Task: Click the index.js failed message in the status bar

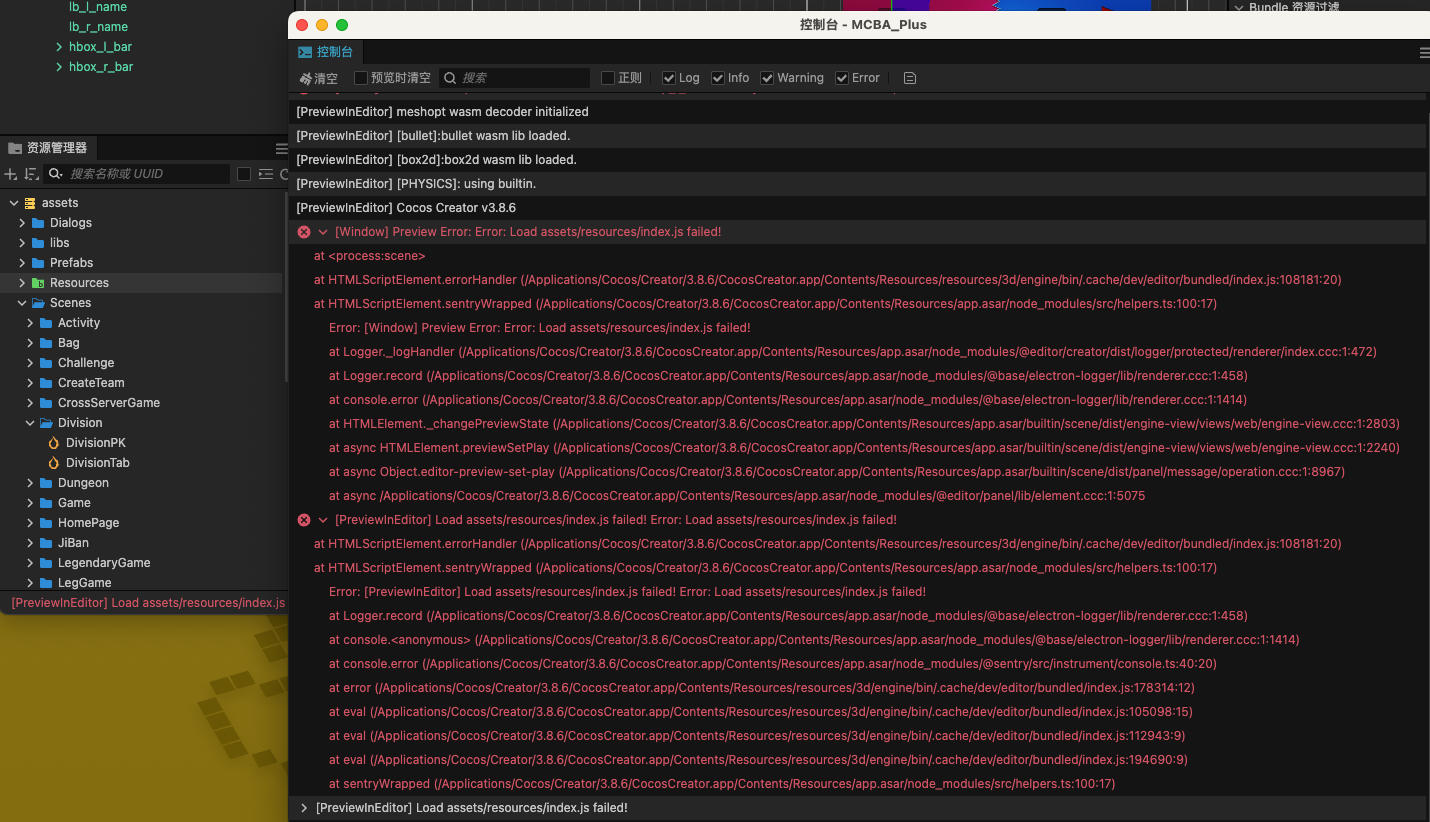Action: (x=148, y=603)
